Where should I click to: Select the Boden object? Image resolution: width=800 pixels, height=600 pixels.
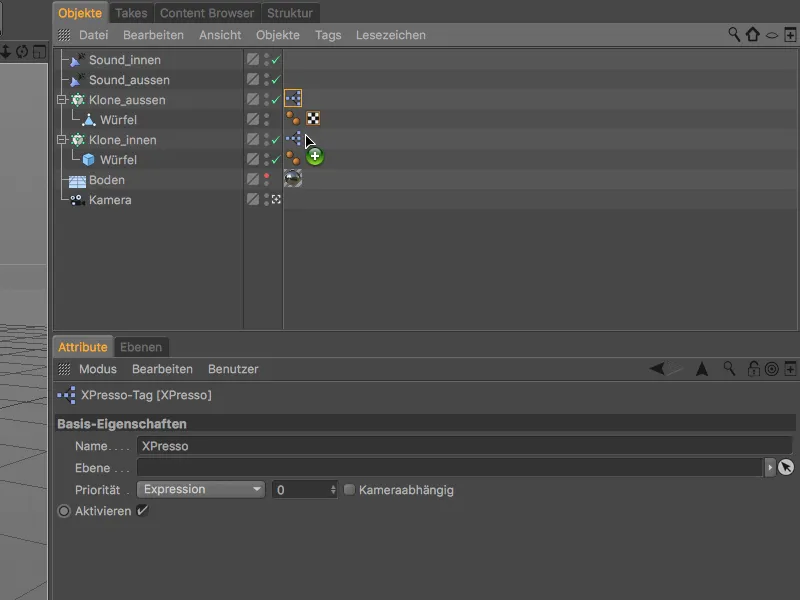tap(107, 180)
